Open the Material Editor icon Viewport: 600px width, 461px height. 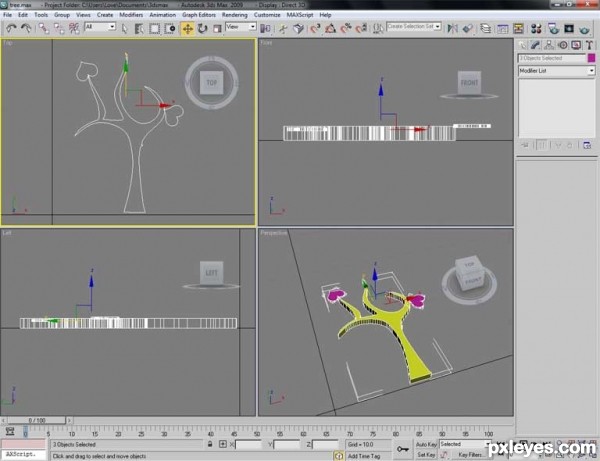tap(536, 29)
